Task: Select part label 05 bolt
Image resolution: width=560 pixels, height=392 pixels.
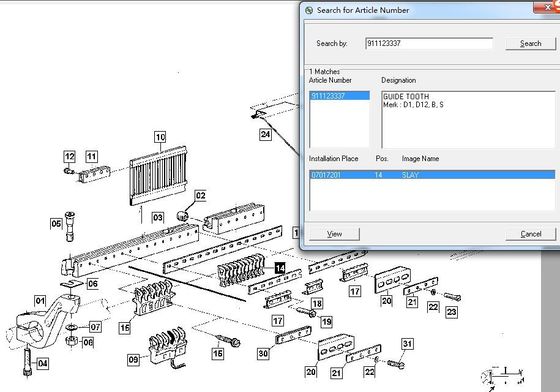Action: coord(56,224)
